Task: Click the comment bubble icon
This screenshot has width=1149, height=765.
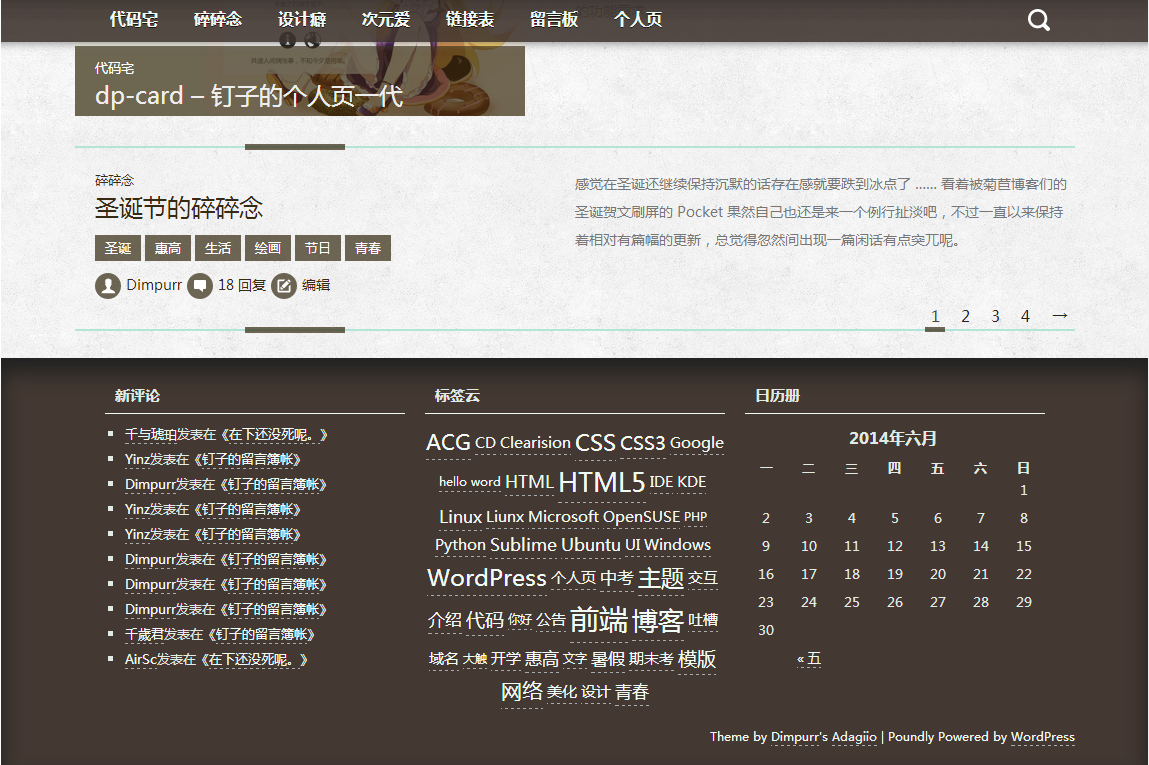Action: click(200, 286)
